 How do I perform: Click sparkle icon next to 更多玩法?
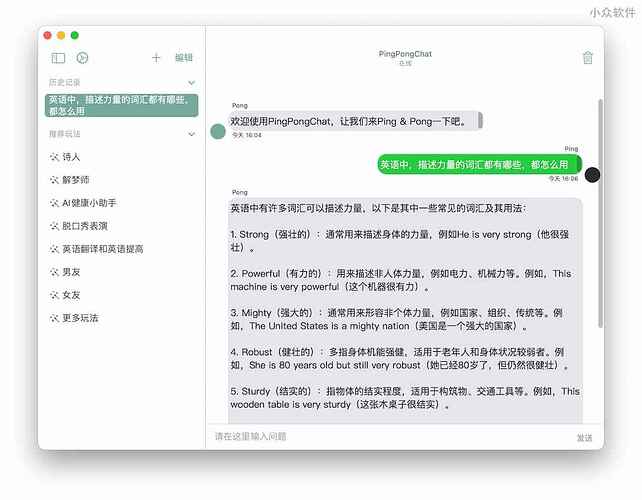[54, 318]
